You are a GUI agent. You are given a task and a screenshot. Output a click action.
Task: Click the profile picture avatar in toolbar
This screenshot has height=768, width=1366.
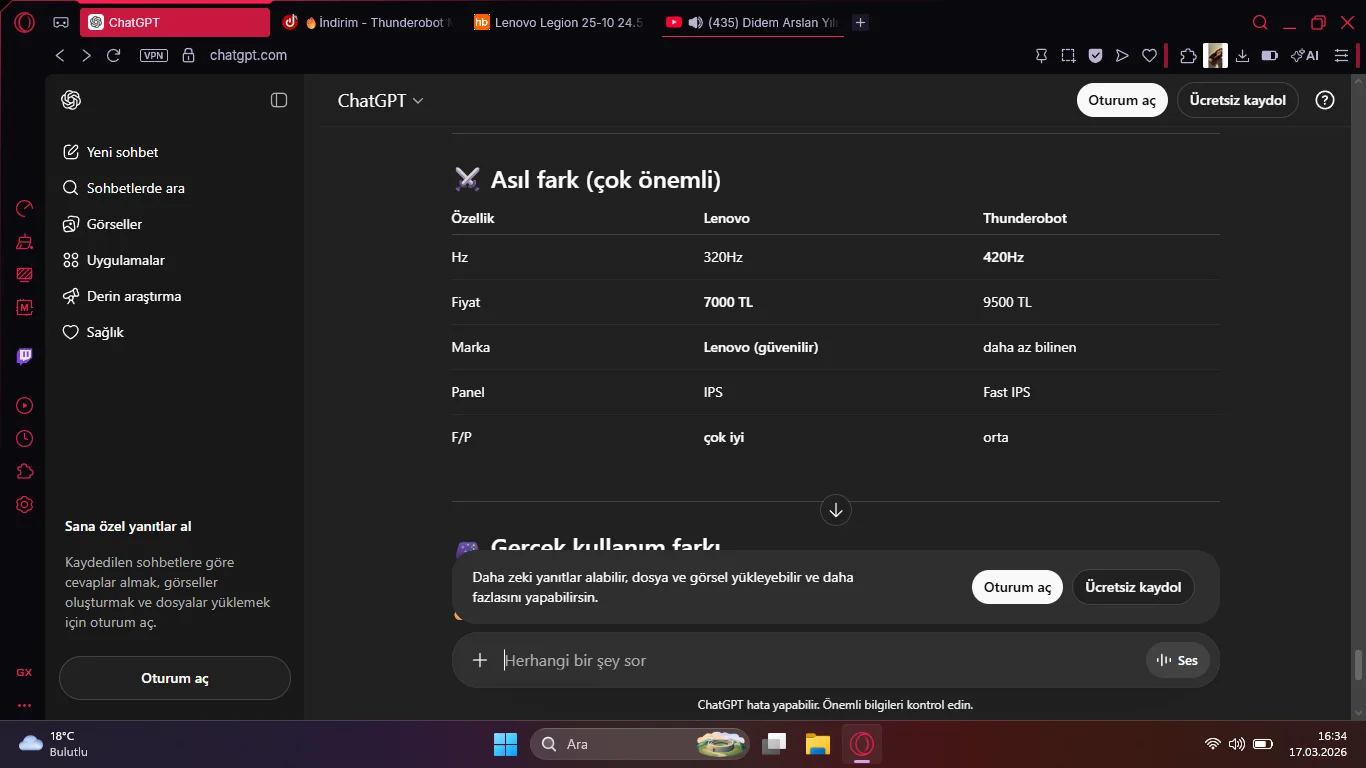(1215, 56)
